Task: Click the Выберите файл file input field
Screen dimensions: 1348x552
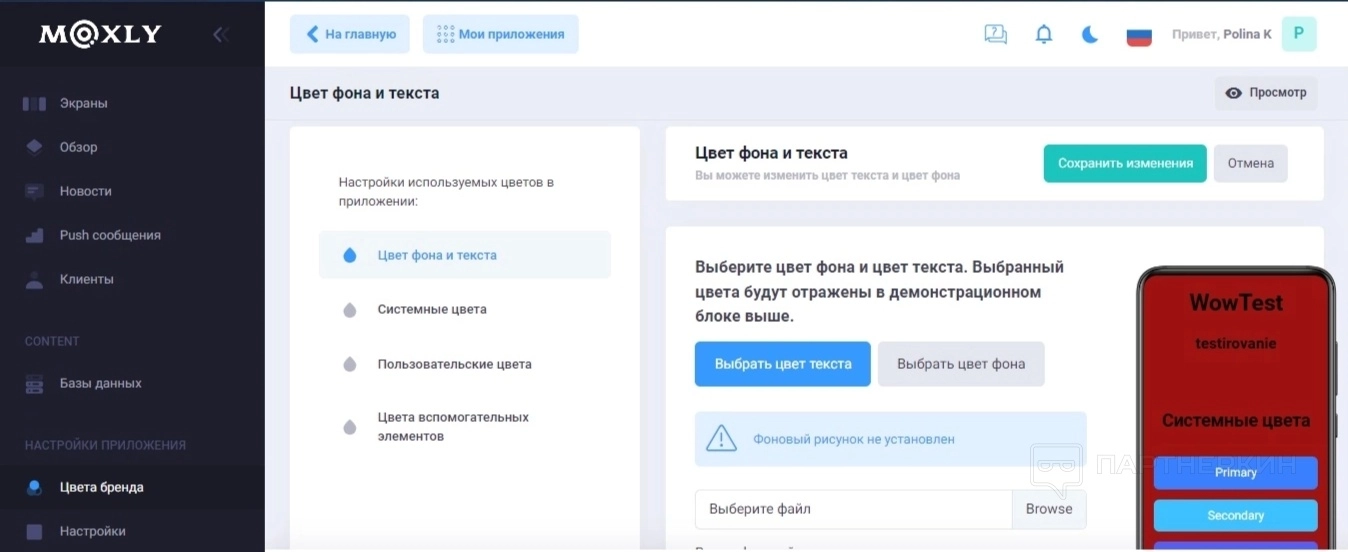Action: click(x=853, y=509)
